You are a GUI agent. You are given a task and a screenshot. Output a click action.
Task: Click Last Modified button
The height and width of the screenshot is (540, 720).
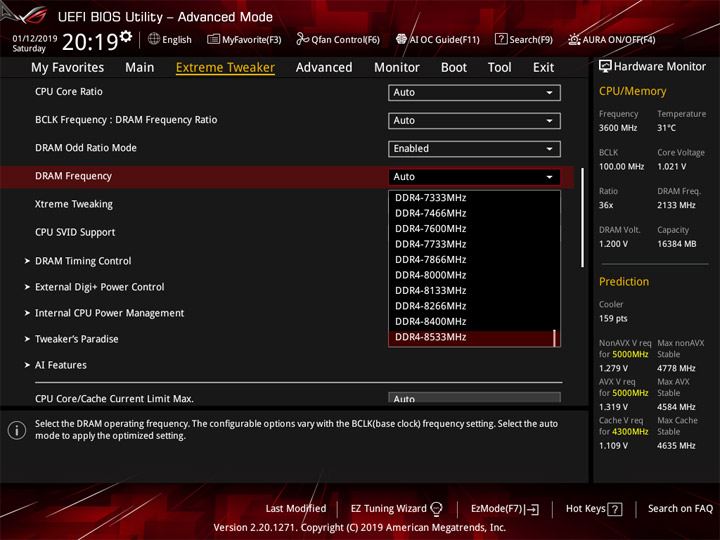click(x=296, y=508)
